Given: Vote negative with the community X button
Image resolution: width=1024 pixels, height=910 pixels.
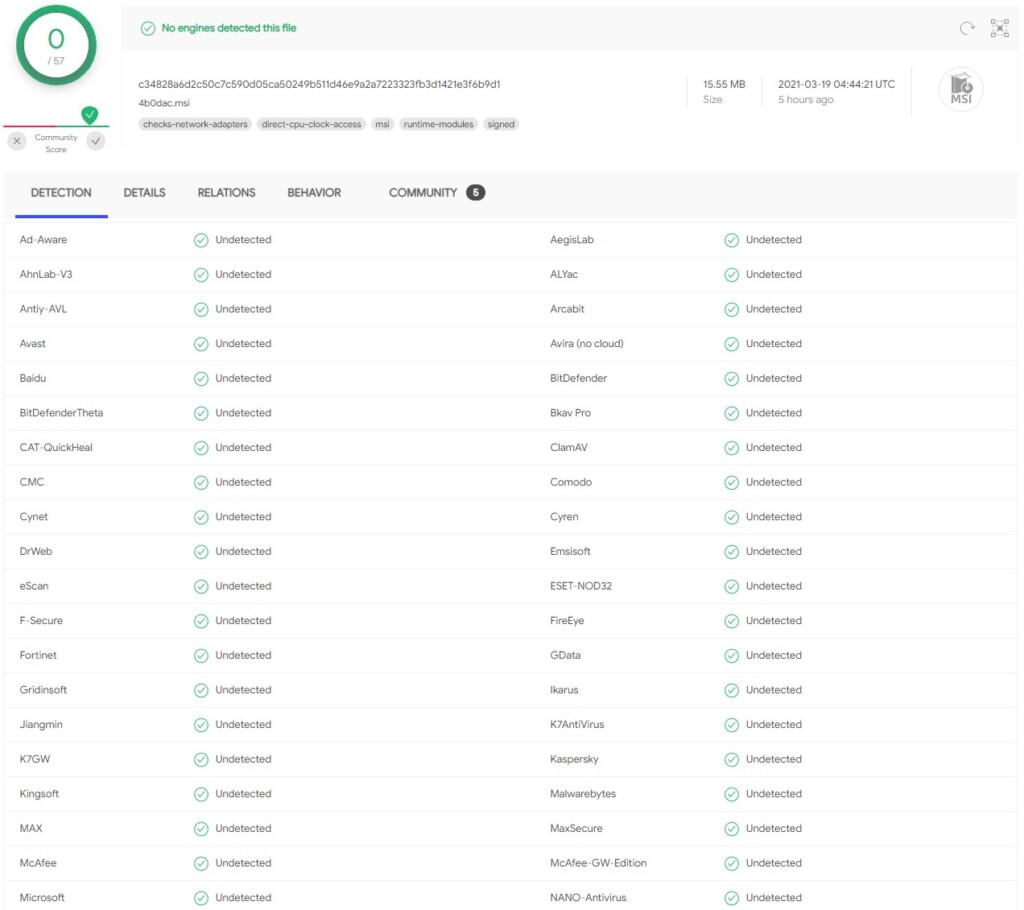Looking at the screenshot, I should point(17,141).
